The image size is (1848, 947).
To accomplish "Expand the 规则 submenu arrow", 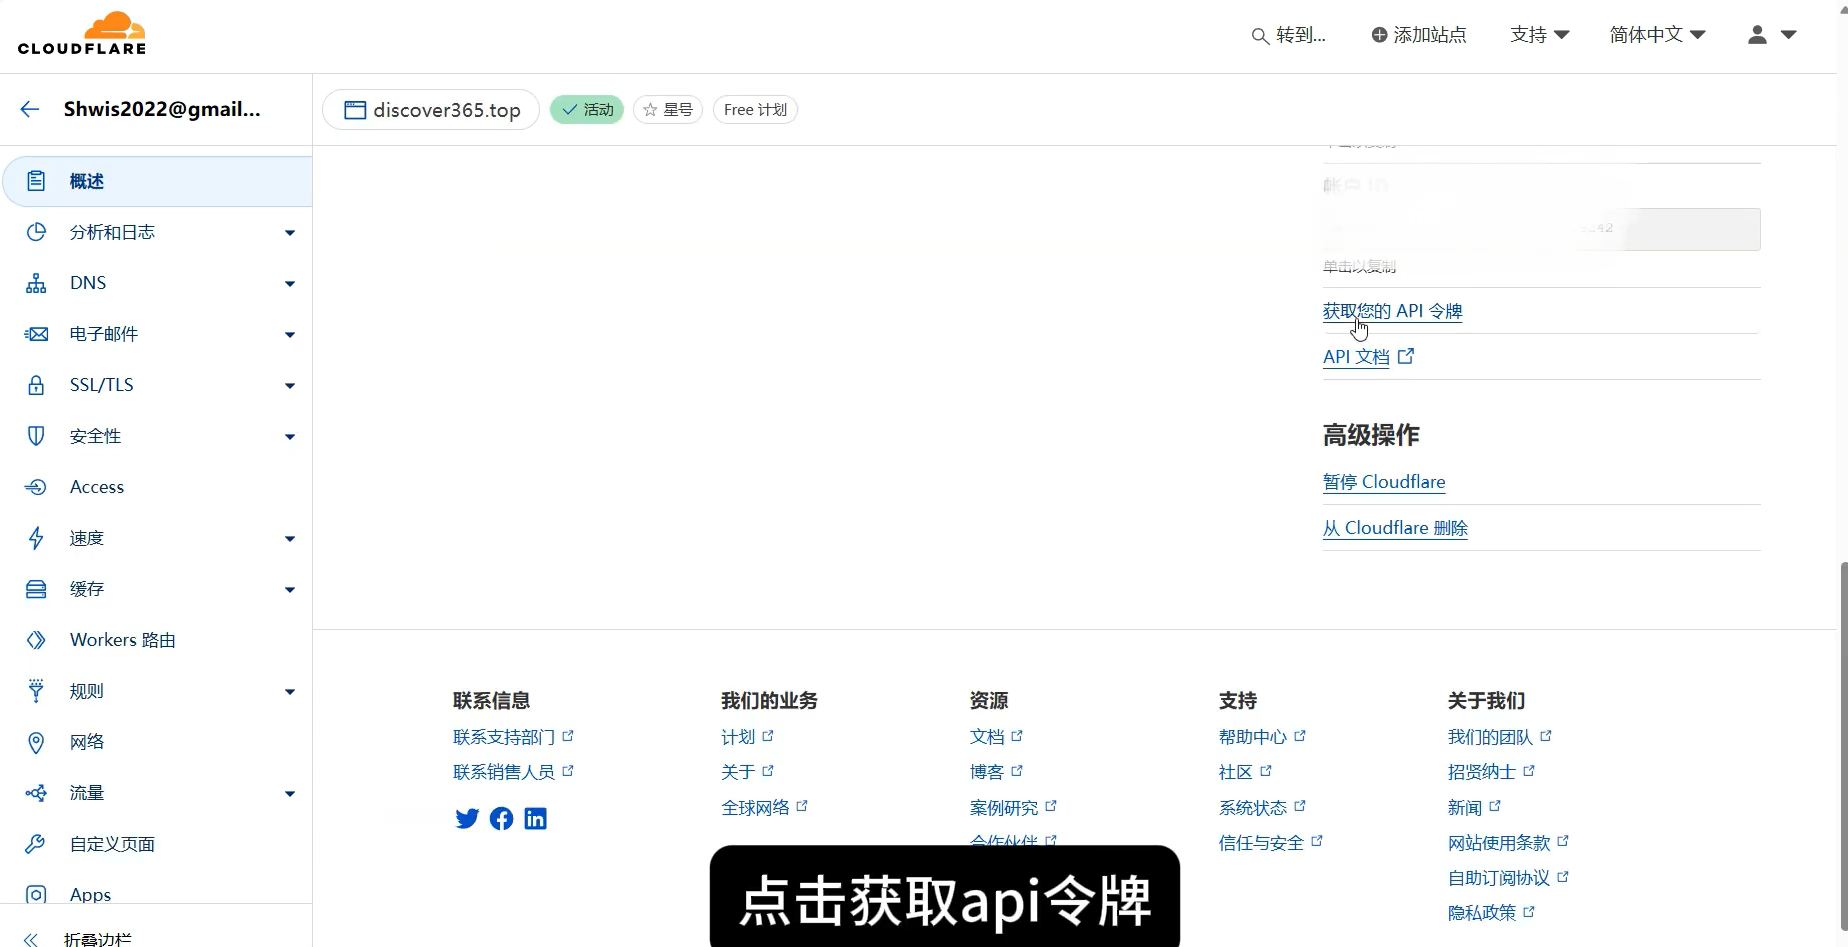I will (290, 692).
